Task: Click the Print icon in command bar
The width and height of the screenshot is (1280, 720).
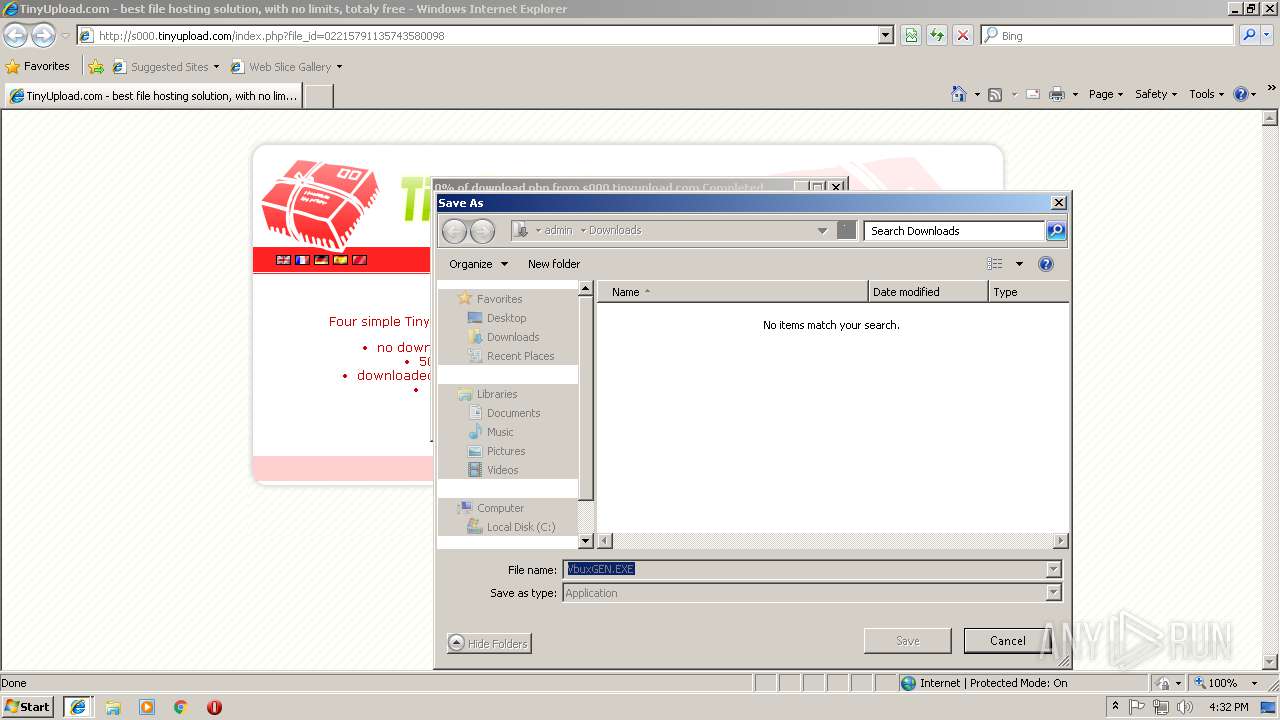Action: click(x=1057, y=94)
